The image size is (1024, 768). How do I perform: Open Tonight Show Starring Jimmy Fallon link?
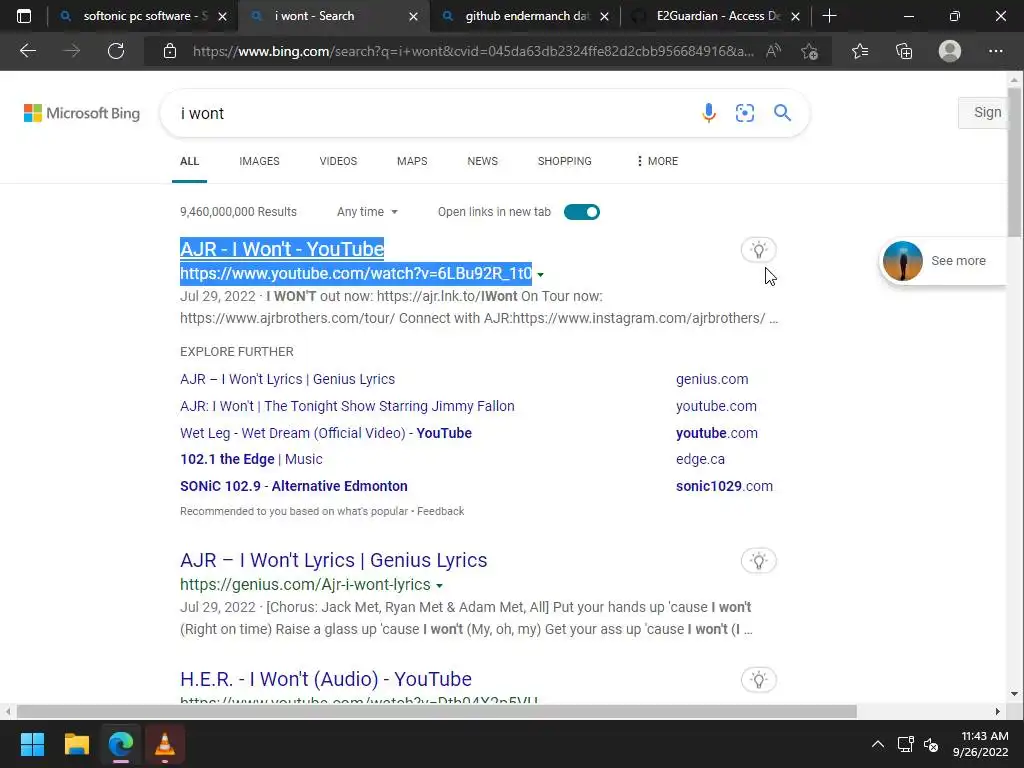click(347, 406)
